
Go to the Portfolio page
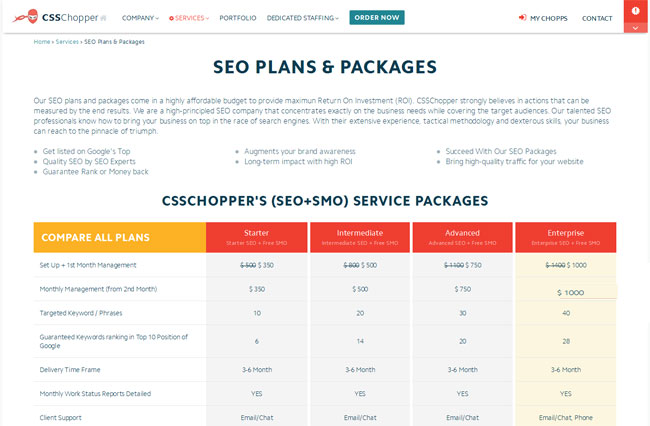(x=238, y=18)
